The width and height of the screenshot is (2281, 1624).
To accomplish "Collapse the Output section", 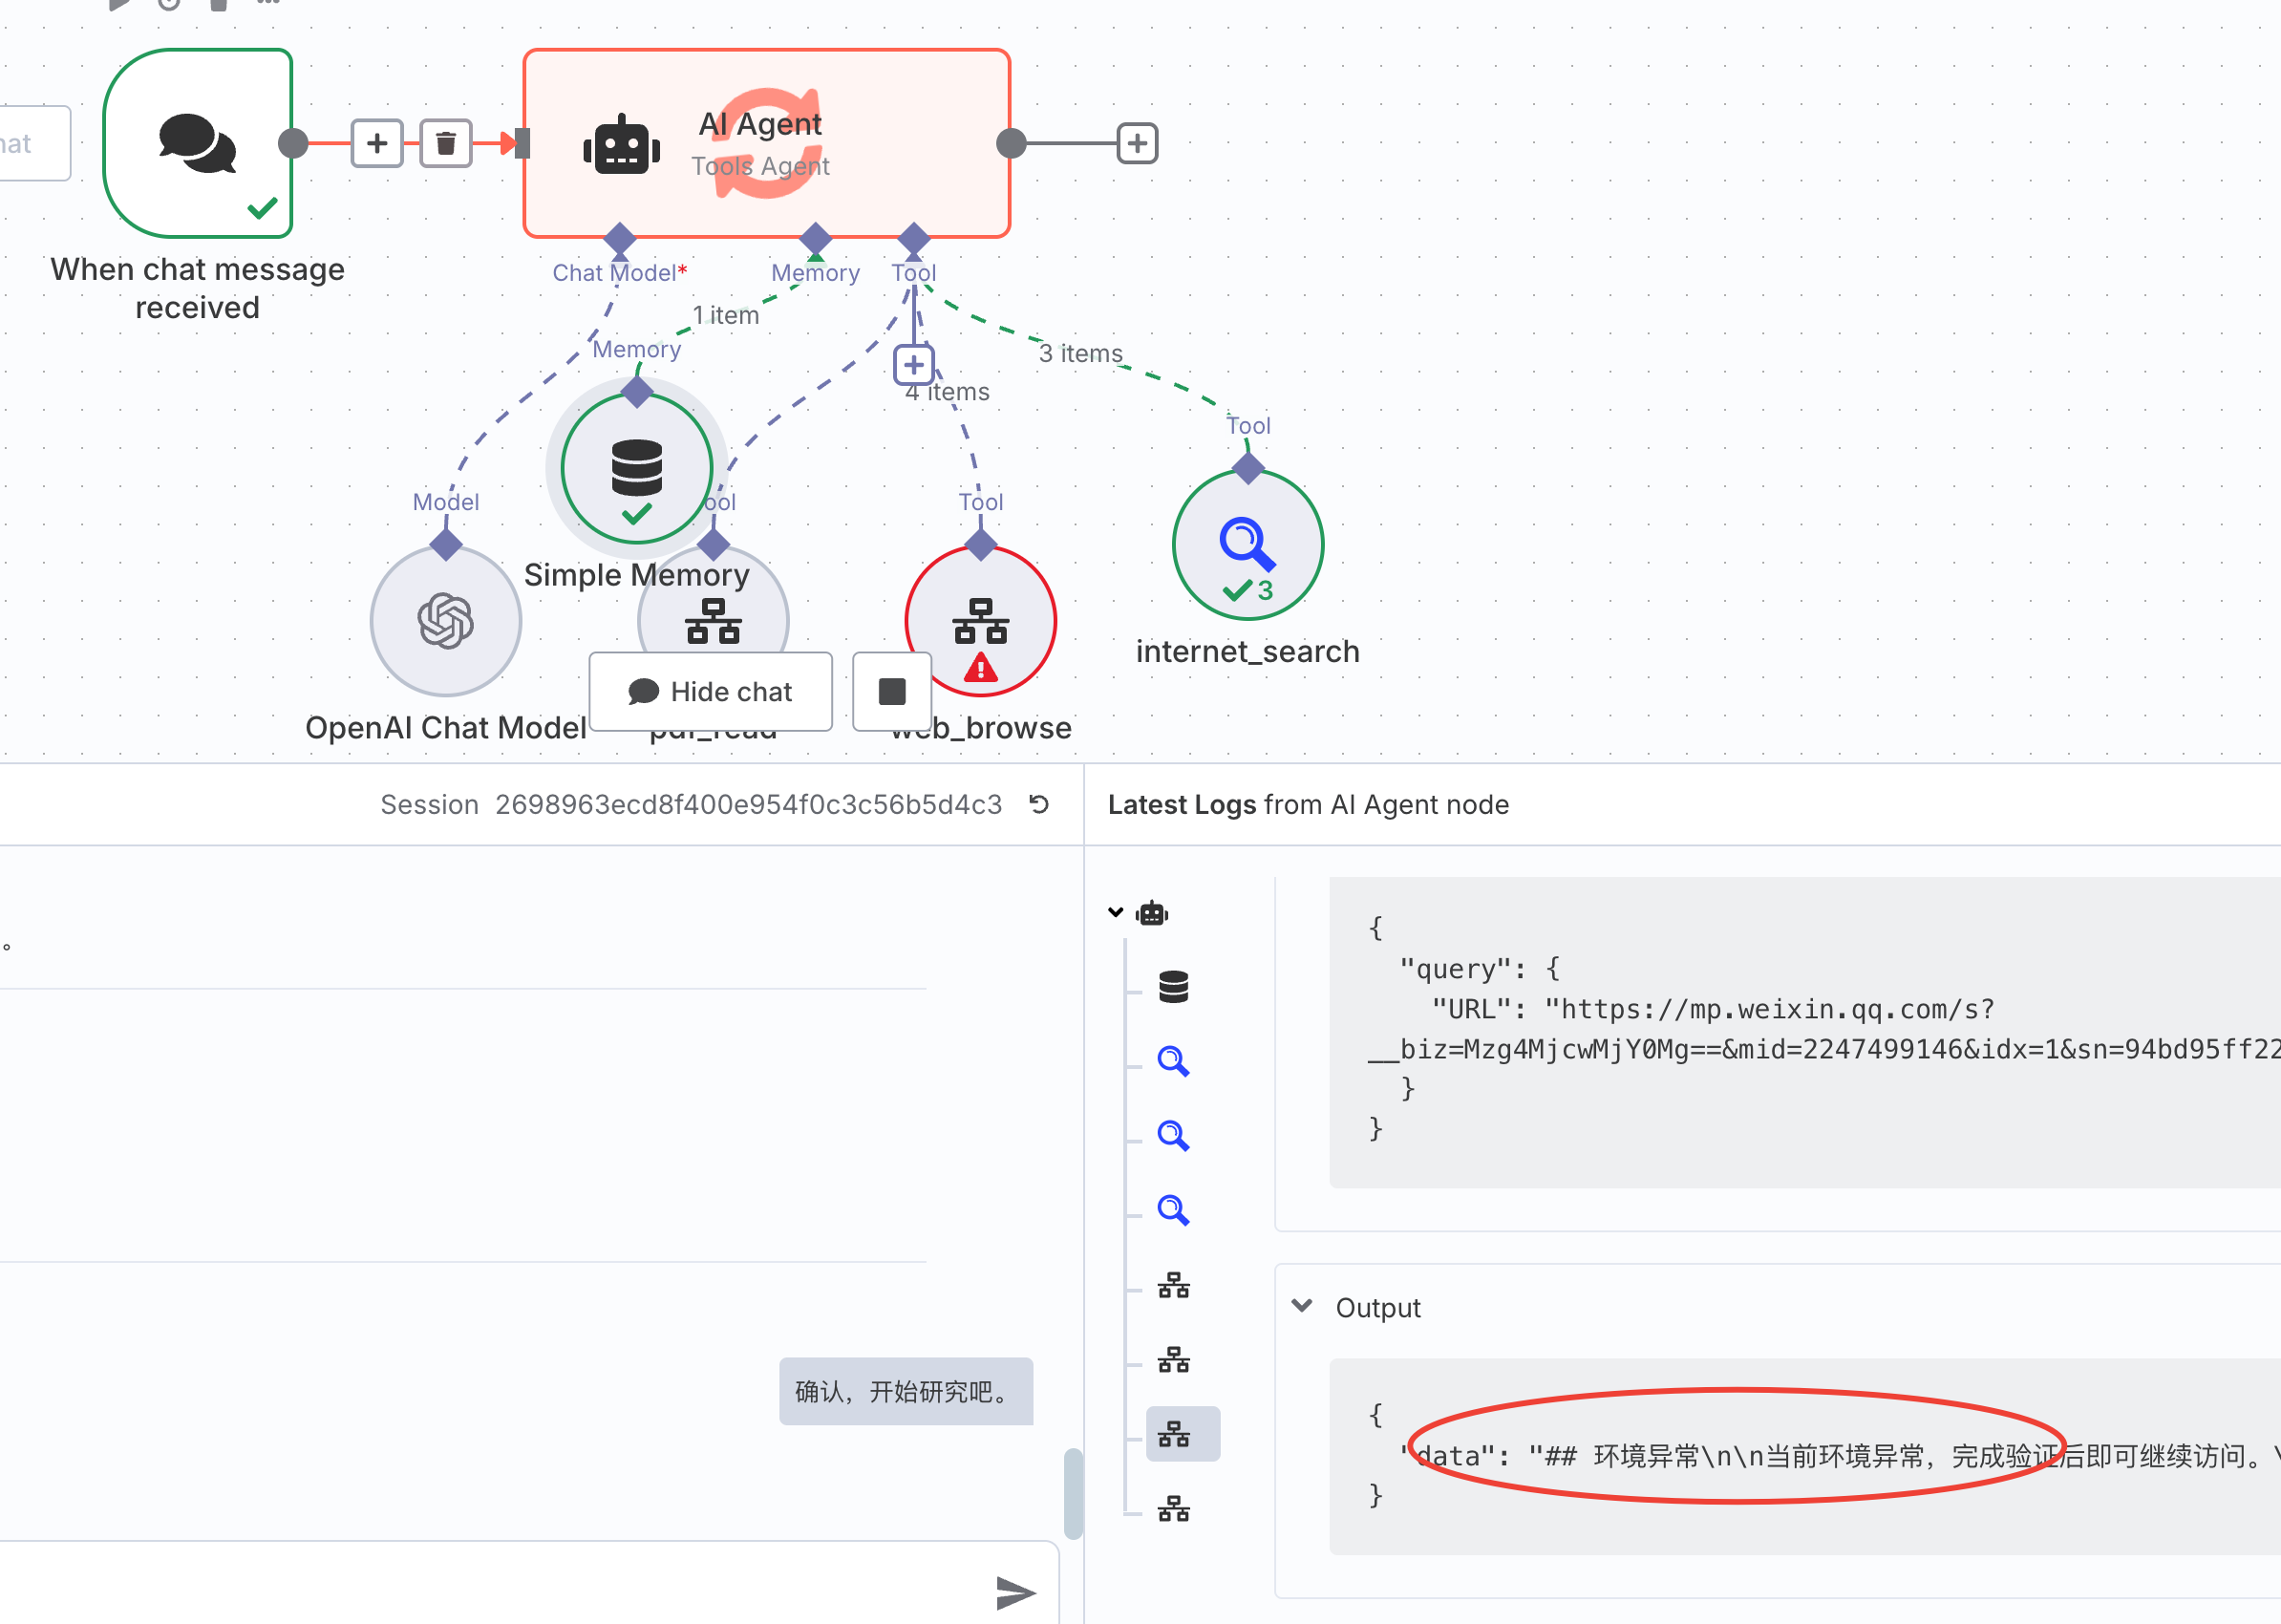I will coord(1302,1306).
